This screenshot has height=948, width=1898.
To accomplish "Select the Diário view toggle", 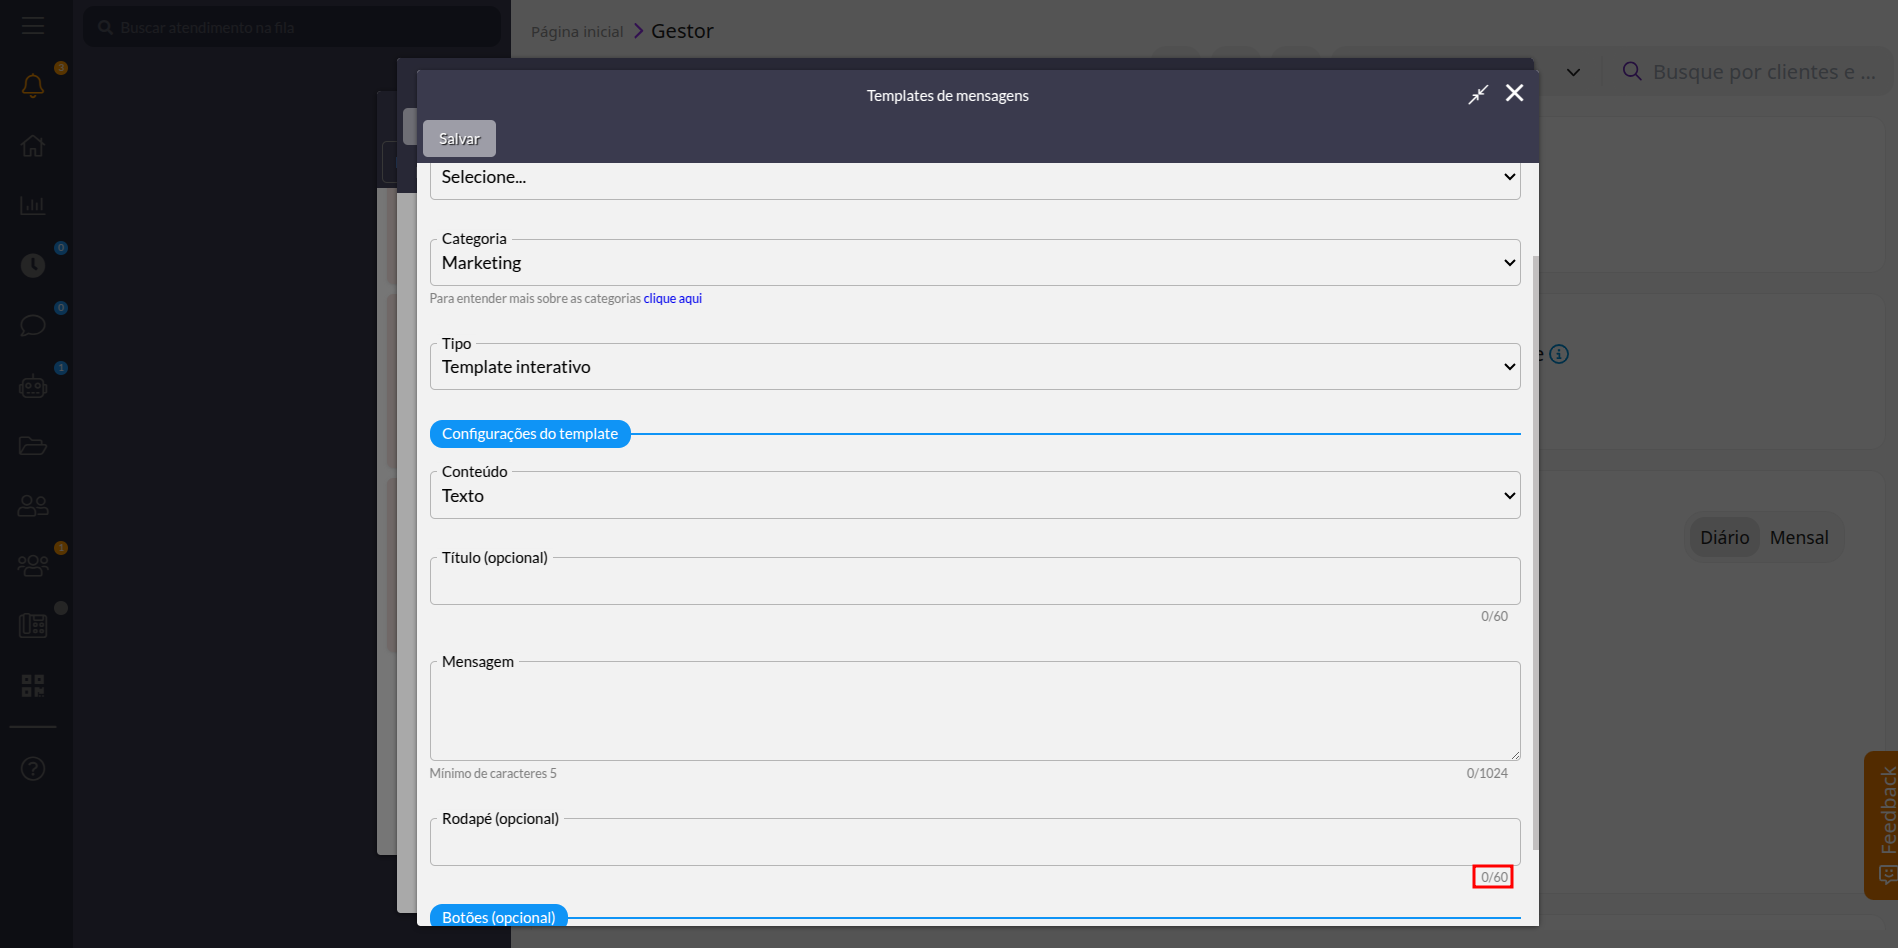I will point(1725,538).
